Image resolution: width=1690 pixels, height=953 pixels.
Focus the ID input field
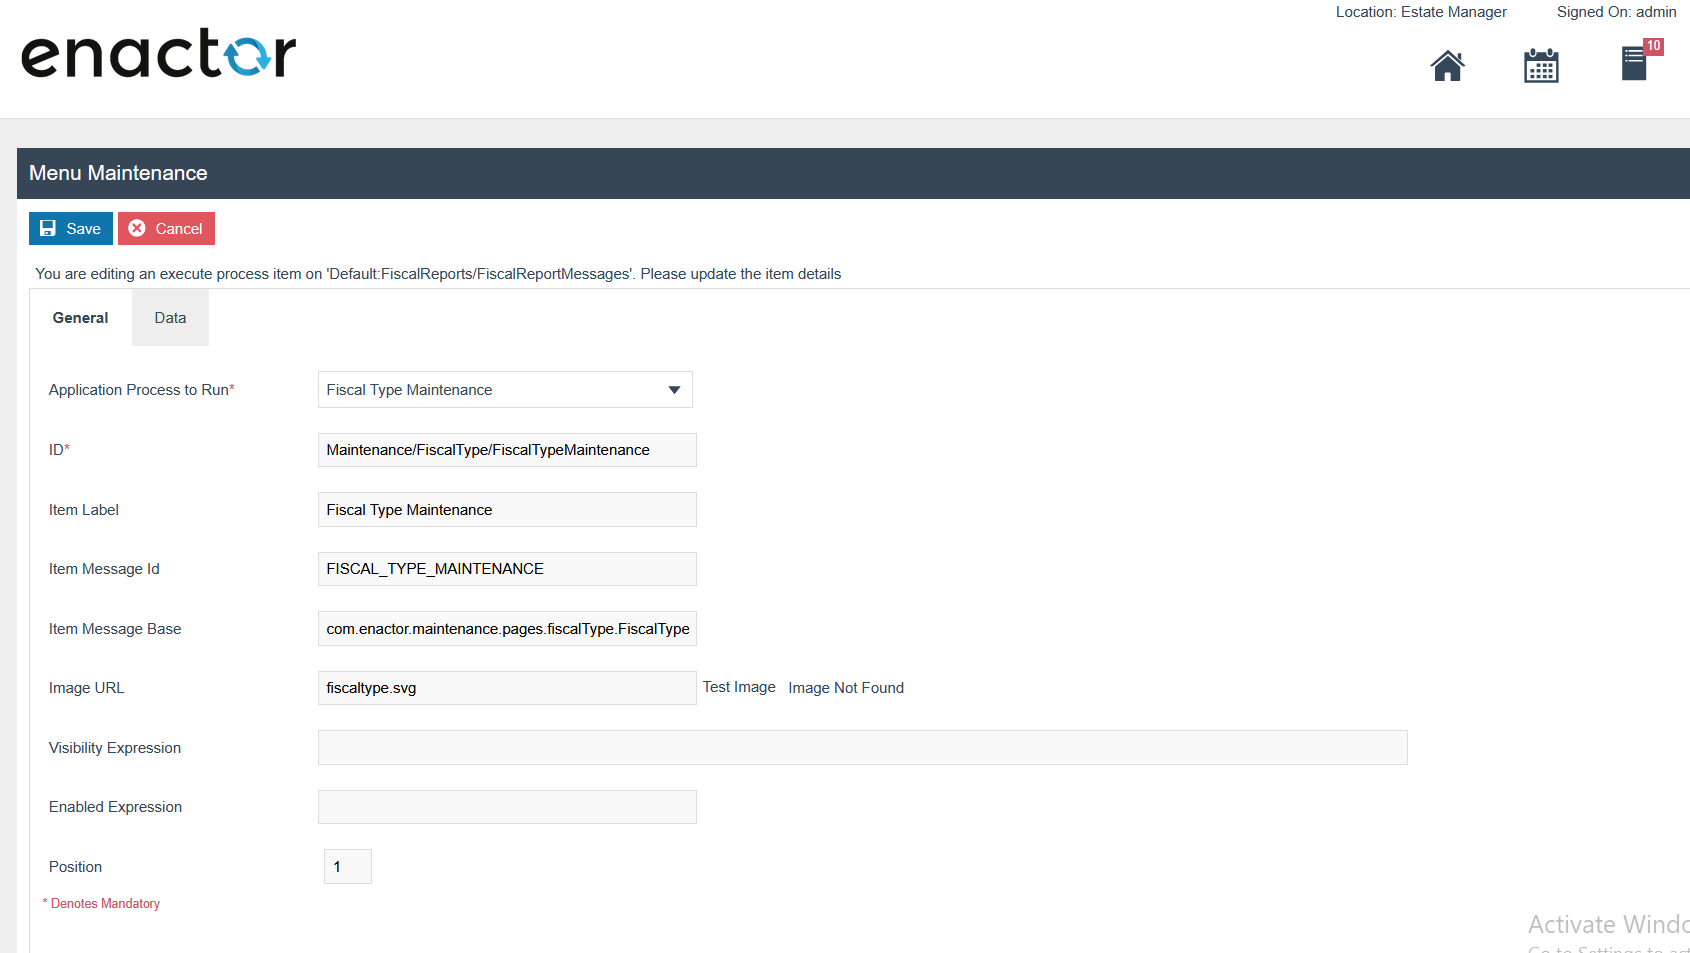(x=507, y=450)
